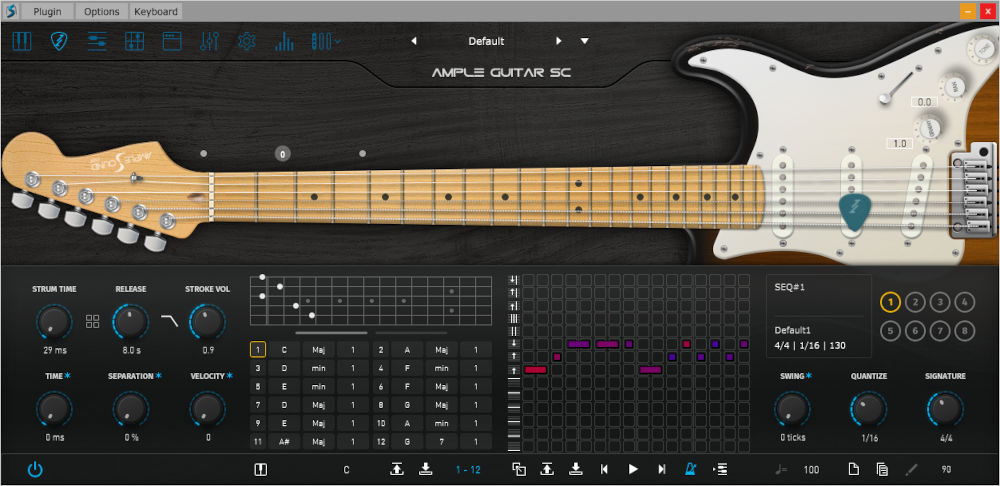Click the four-squares grid icon near Release
Screen dimensions: 1000x486
(x=92, y=321)
